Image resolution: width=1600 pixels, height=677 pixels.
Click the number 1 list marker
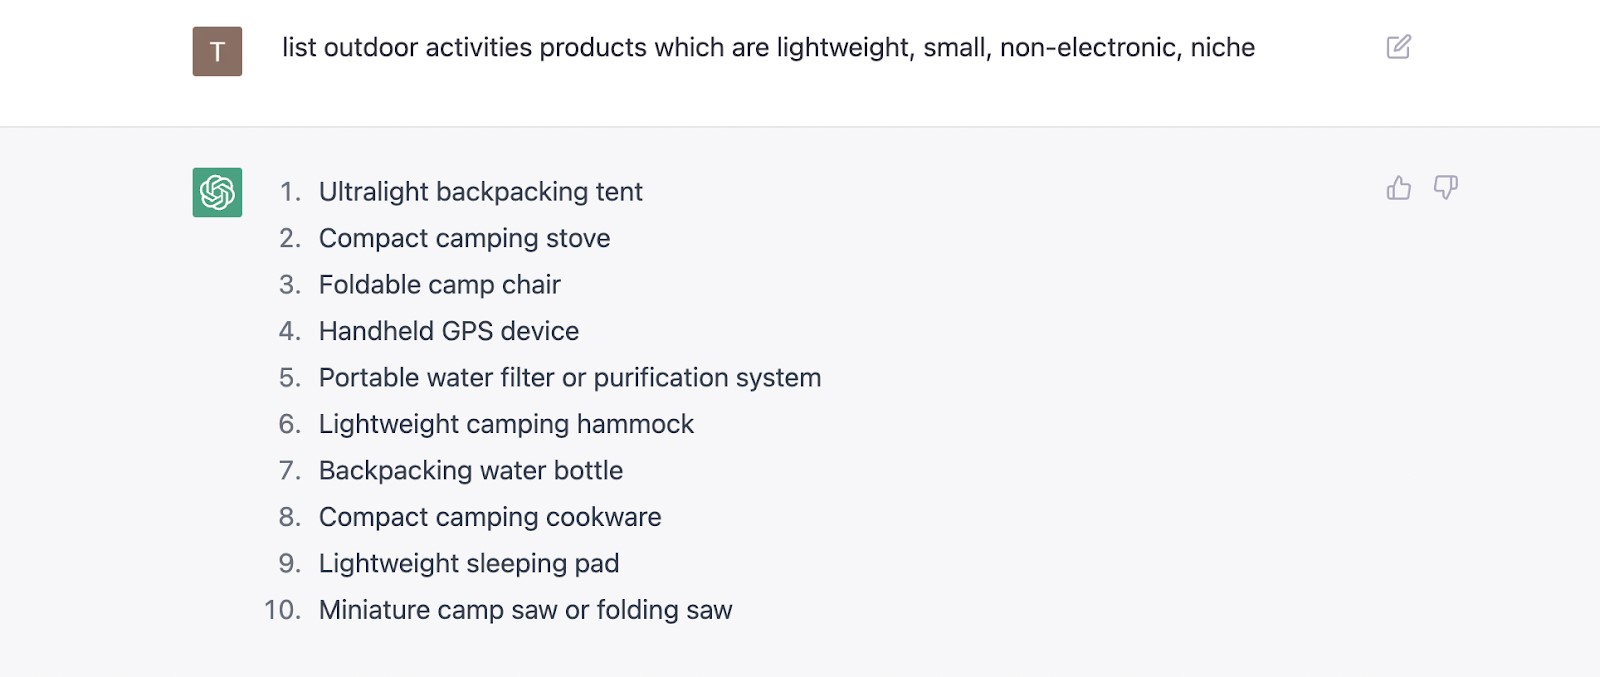click(x=290, y=192)
